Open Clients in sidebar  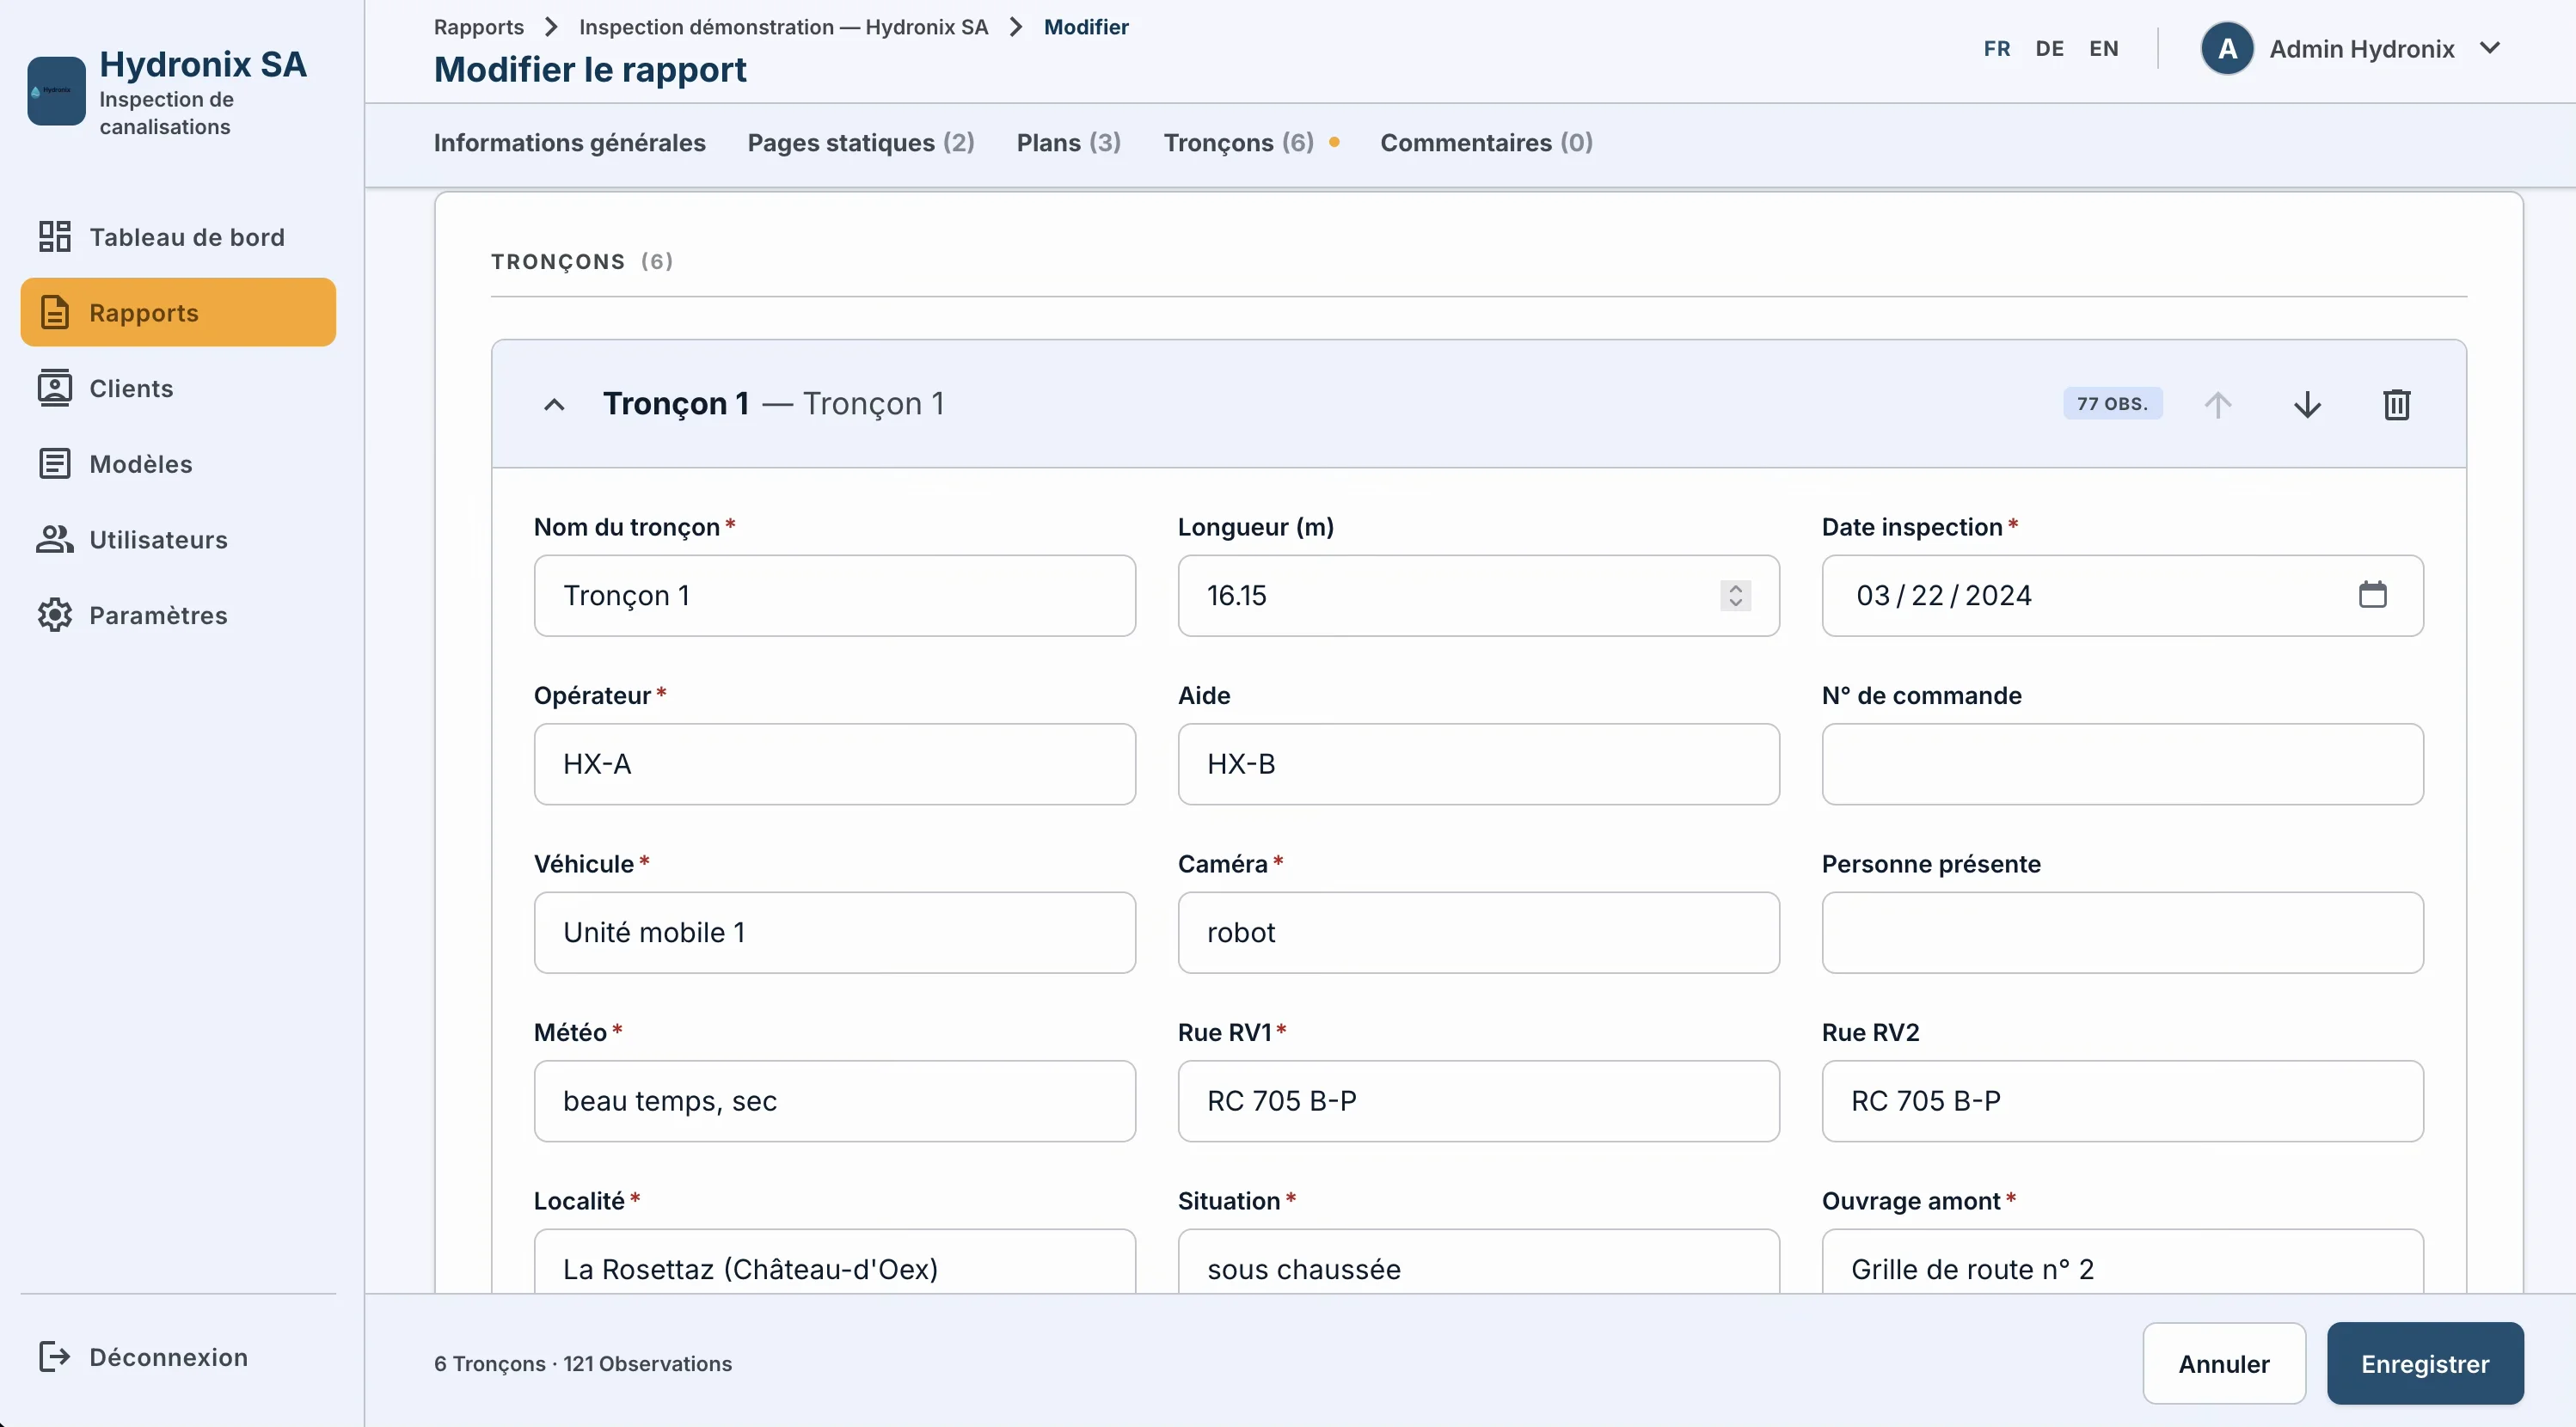(x=178, y=388)
